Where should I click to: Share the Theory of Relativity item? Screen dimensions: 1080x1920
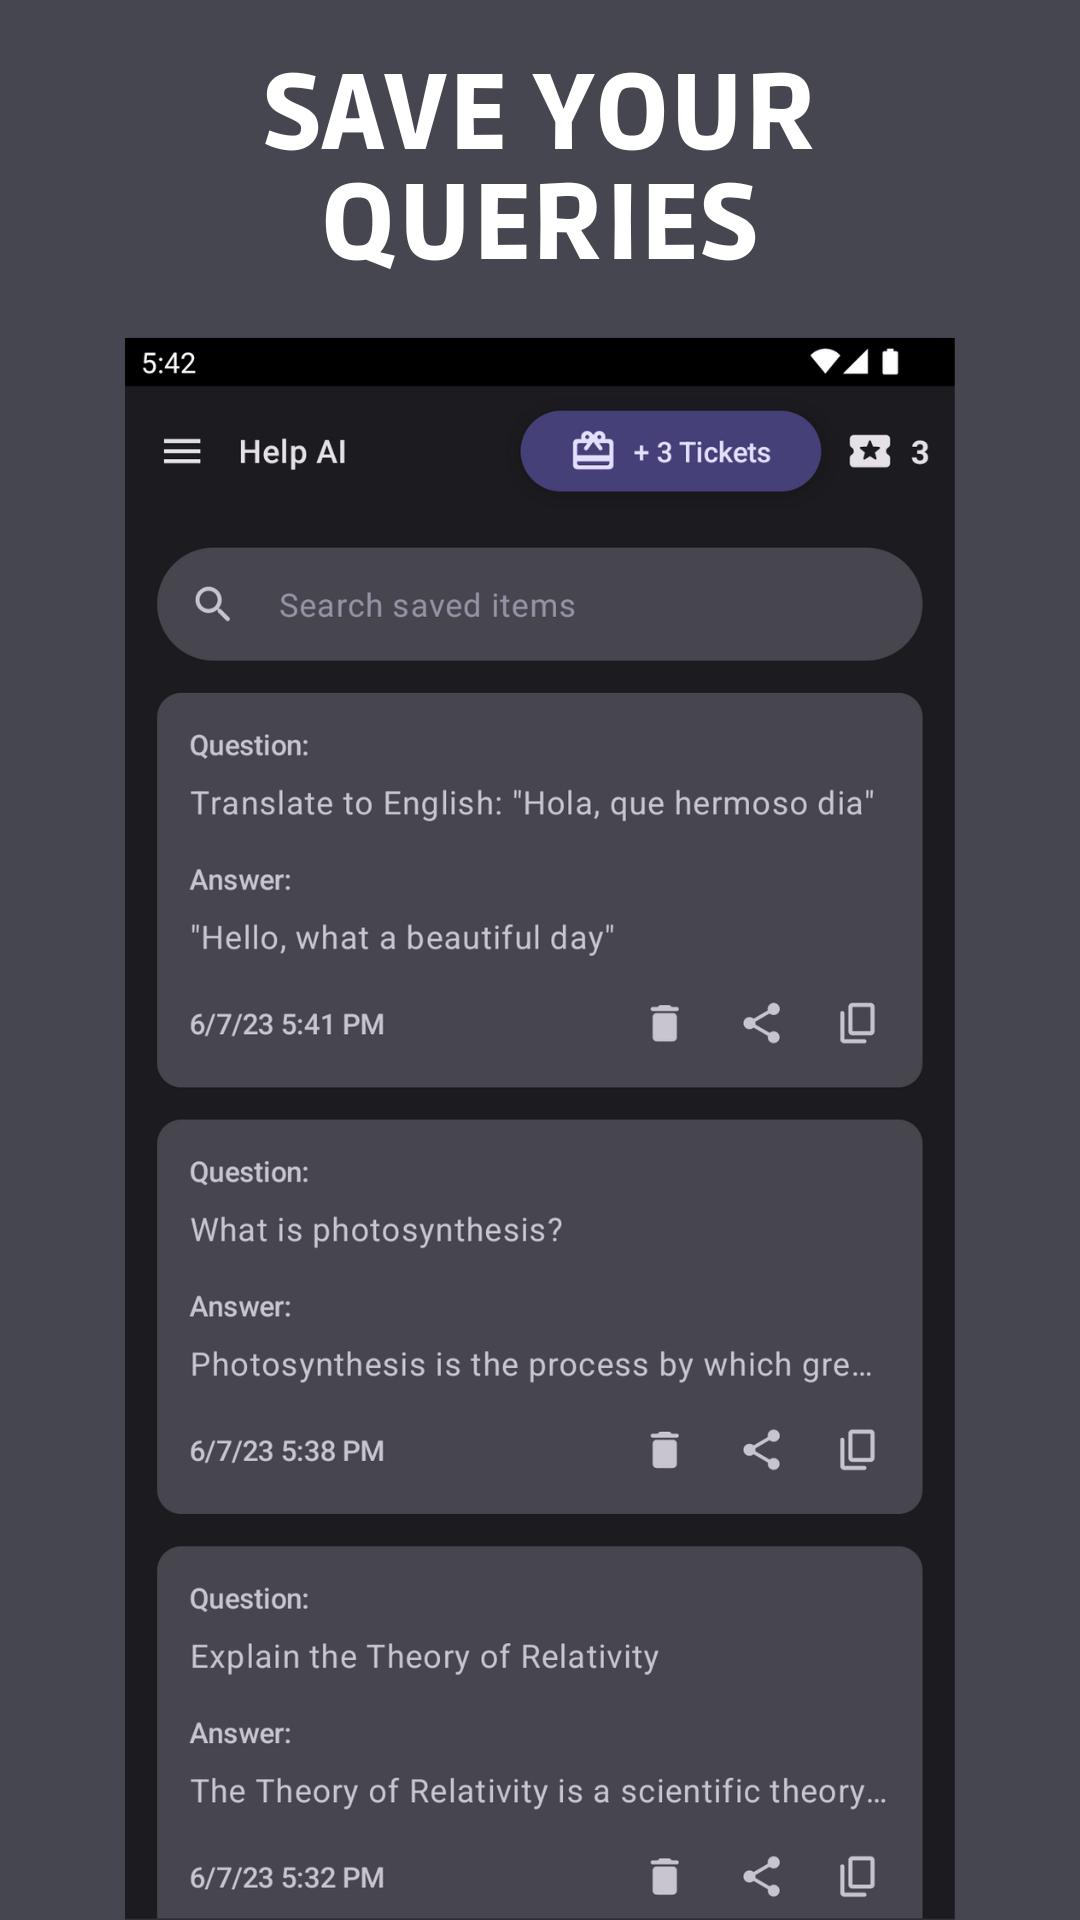(761, 1877)
